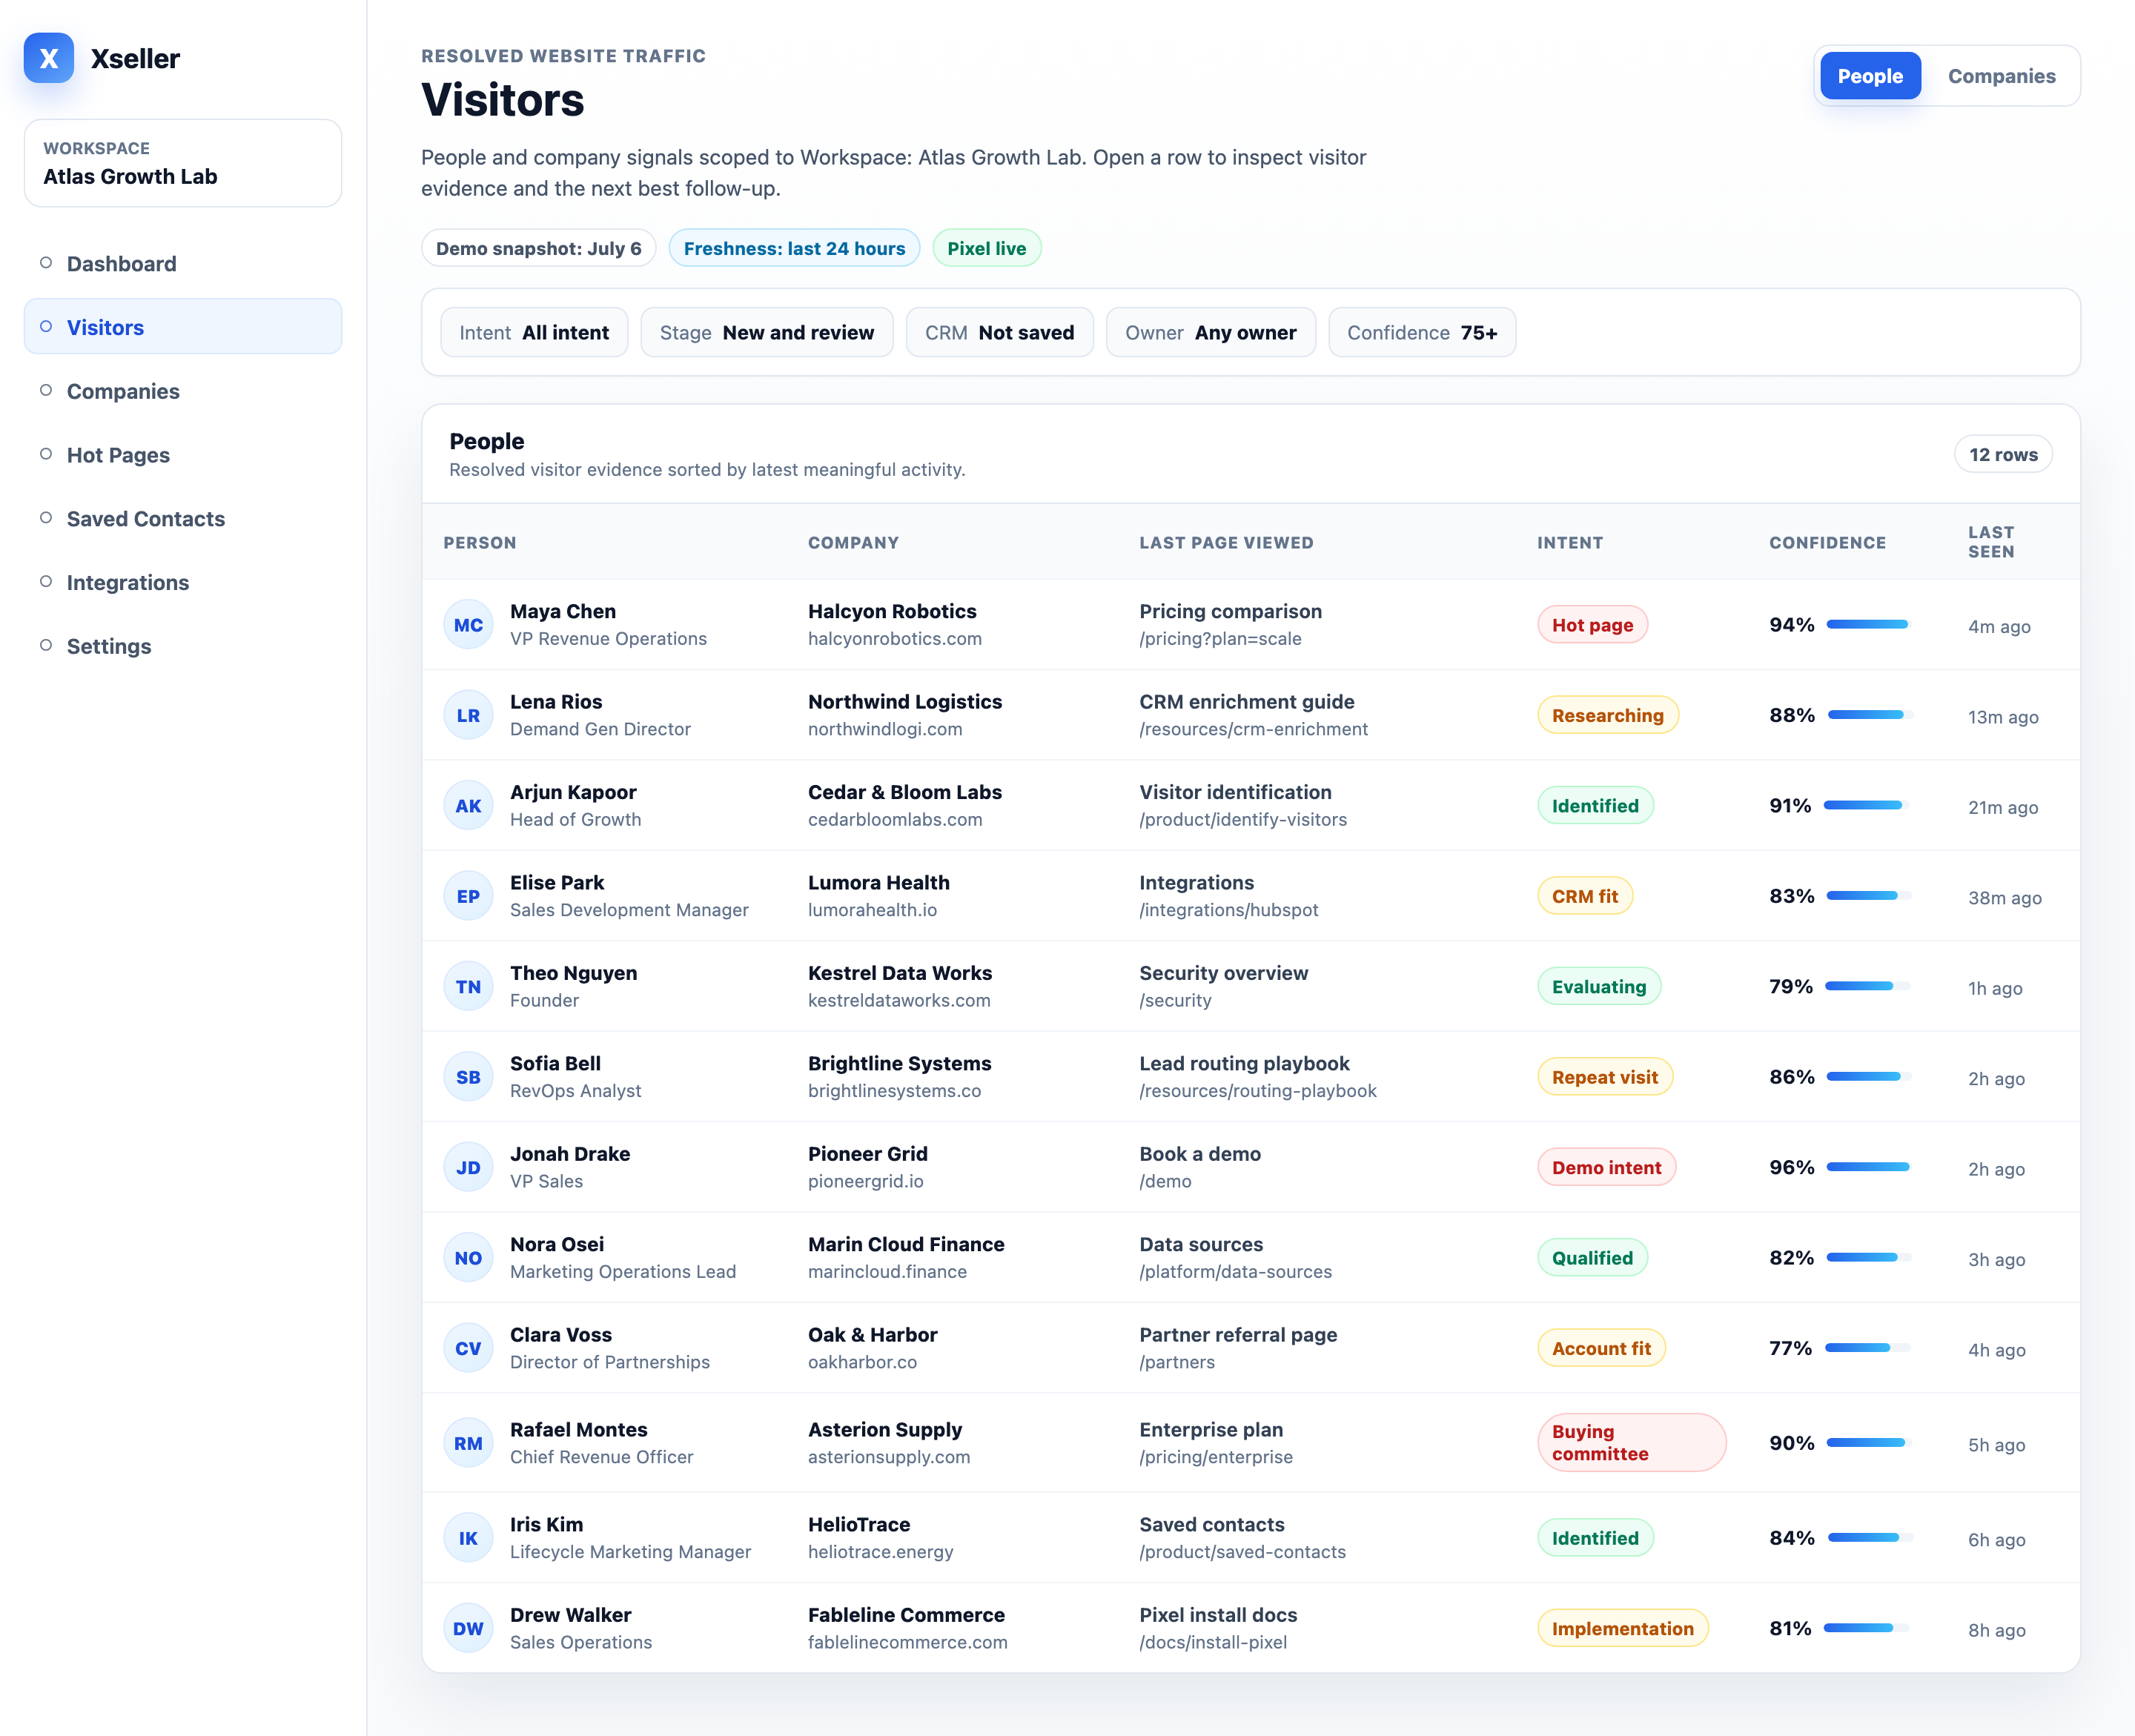Click the Implementation intent badge
The image size is (2135, 1736).
point(1622,1629)
